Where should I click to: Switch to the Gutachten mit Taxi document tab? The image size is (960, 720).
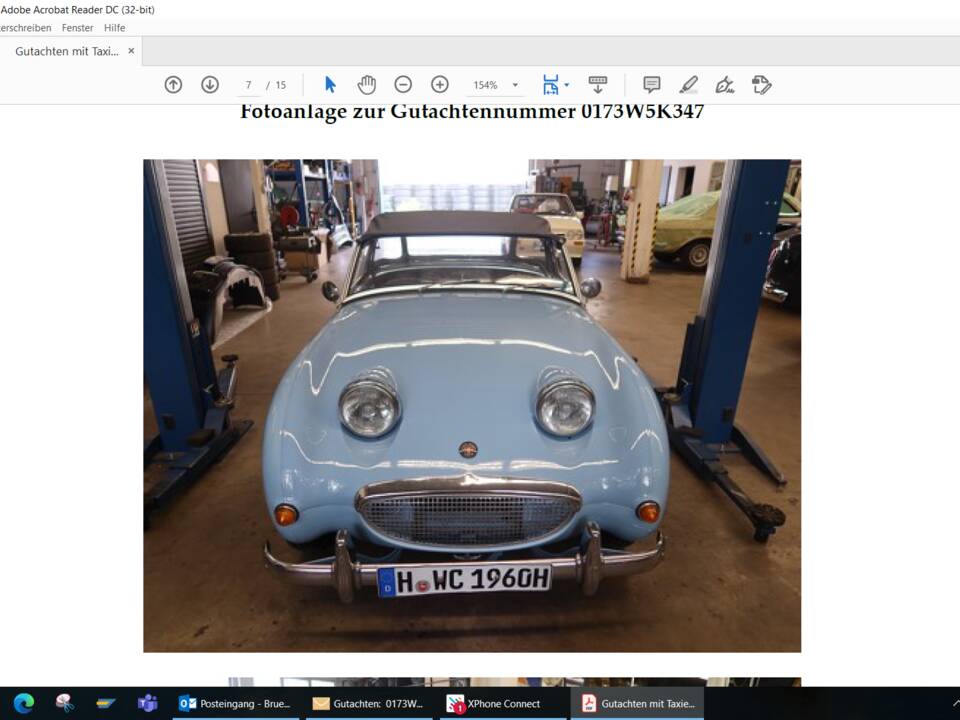[x=63, y=50]
